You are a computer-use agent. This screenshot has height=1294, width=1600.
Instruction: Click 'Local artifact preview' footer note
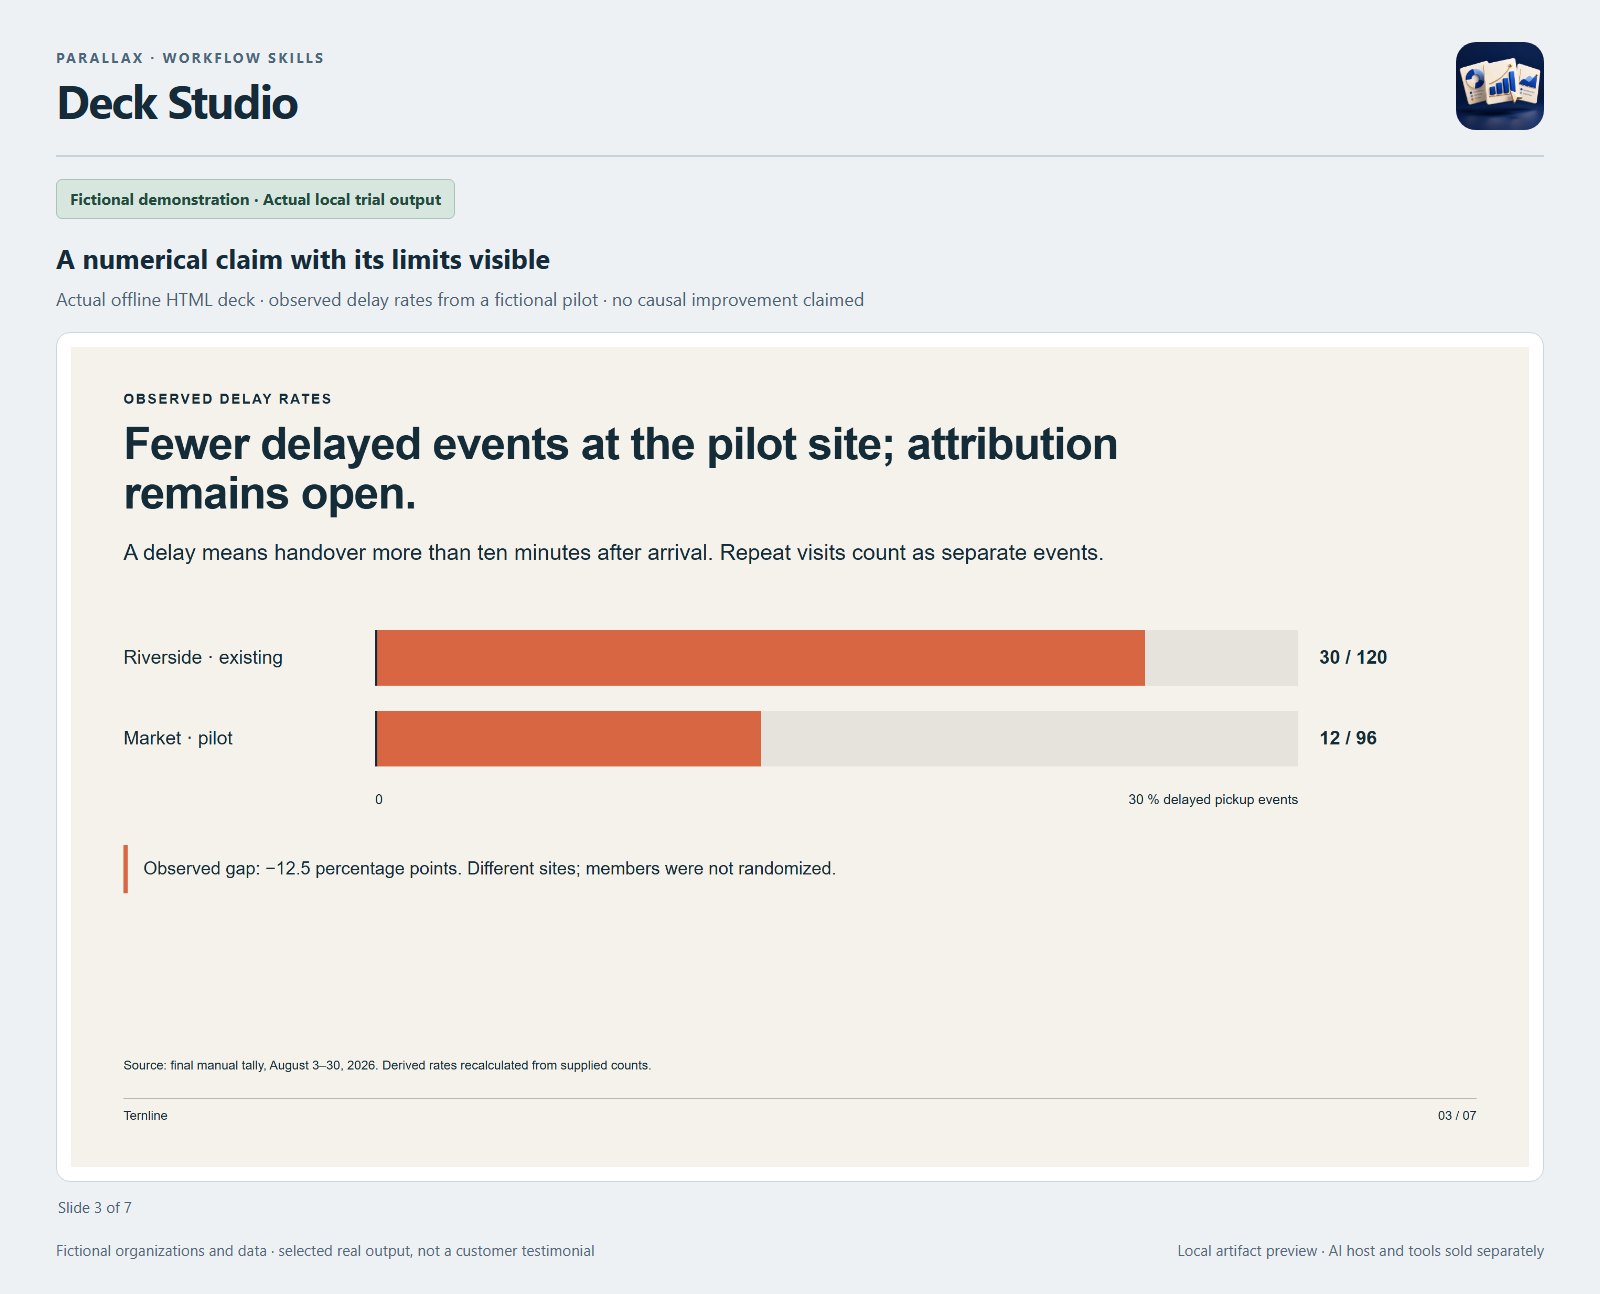[1360, 1251]
